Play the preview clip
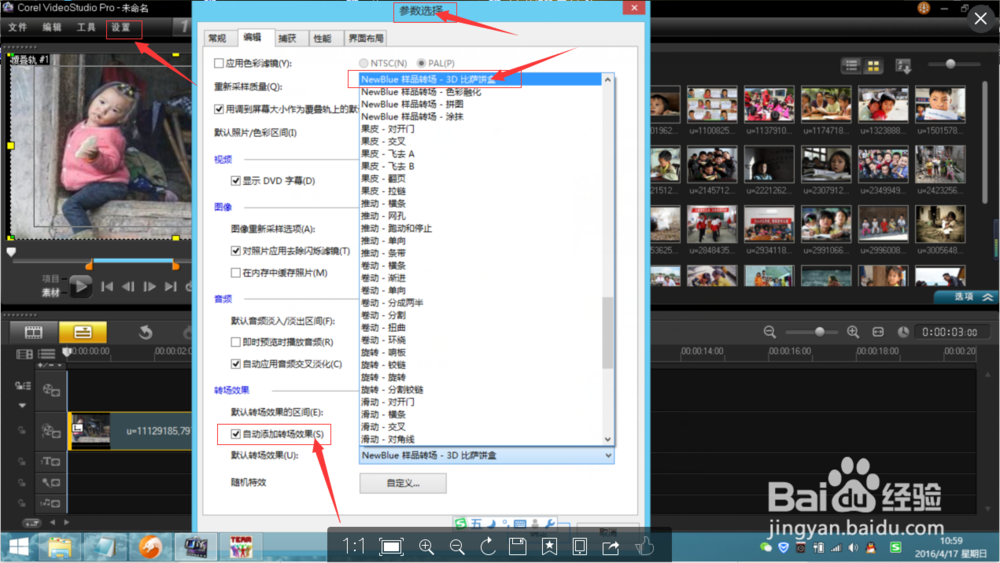Viewport: 1000px width, 563px height. tap(80, 287)
